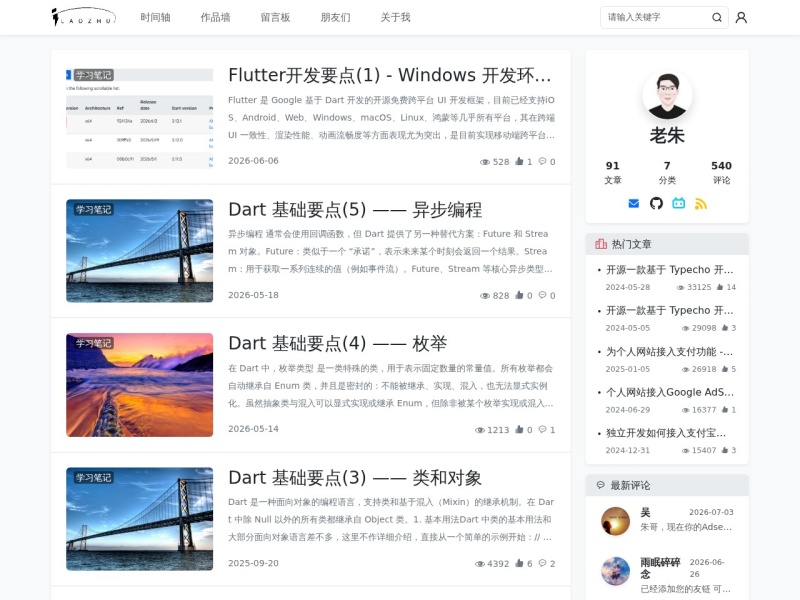Open the 时间轴 menu item
This screenshot has width=800, height=600.
[x=155, y=17]
